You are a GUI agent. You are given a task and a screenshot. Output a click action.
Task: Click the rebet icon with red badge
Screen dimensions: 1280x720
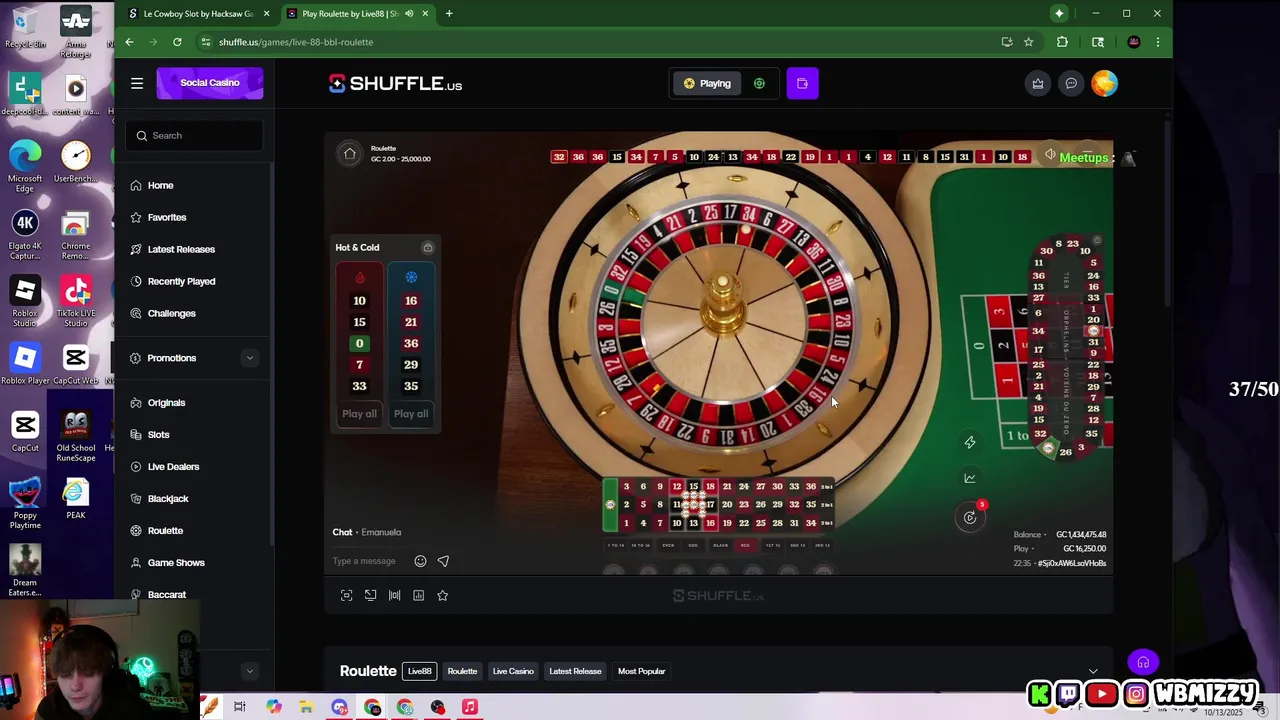[970, 517]
